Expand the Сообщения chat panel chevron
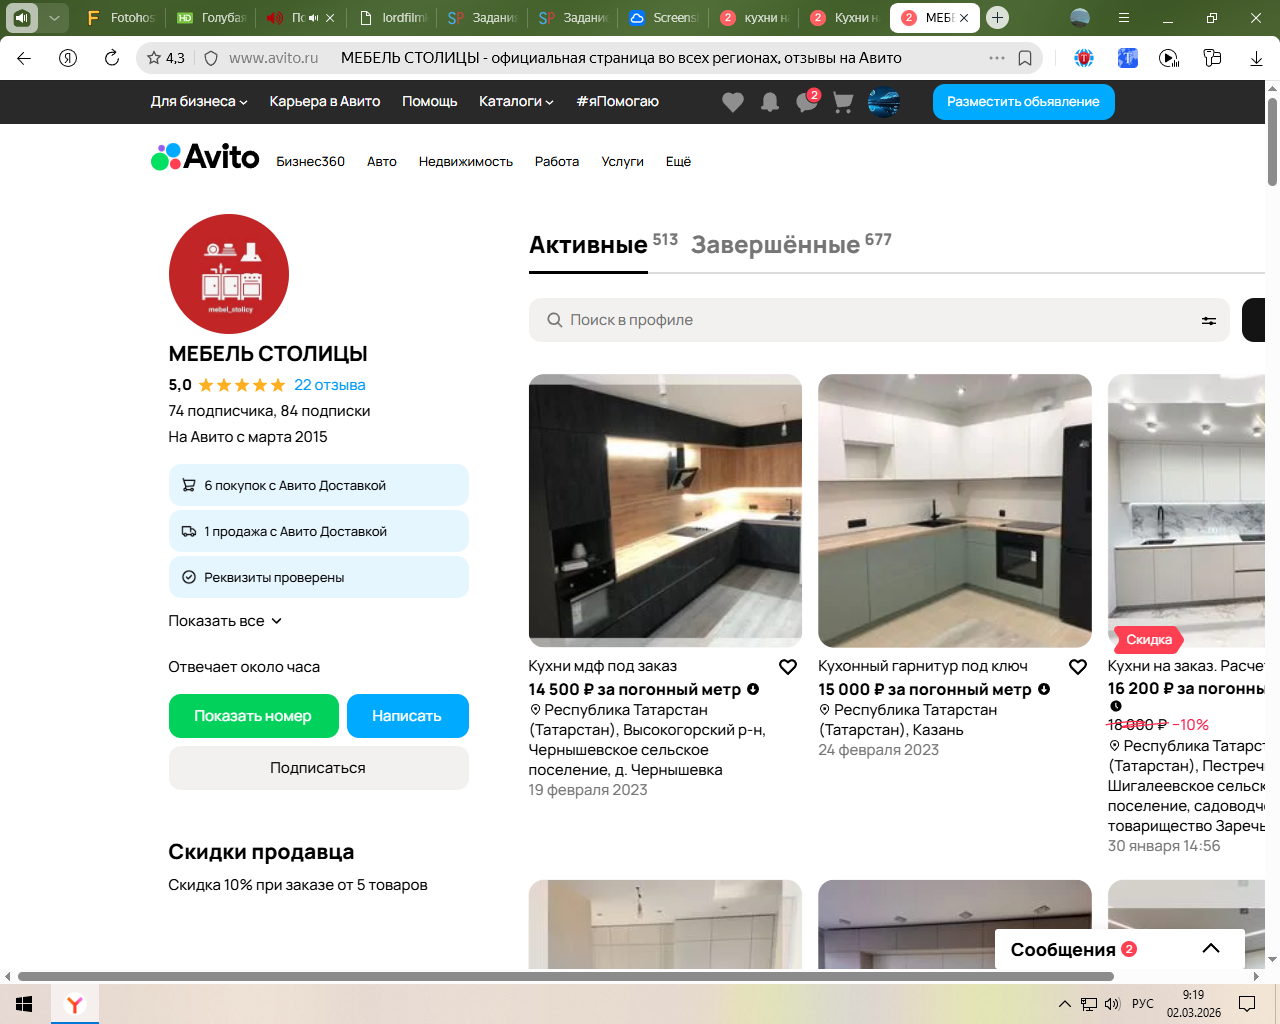The image size is (1280, 1024). pyautogui.click(x=1211, y=949)
